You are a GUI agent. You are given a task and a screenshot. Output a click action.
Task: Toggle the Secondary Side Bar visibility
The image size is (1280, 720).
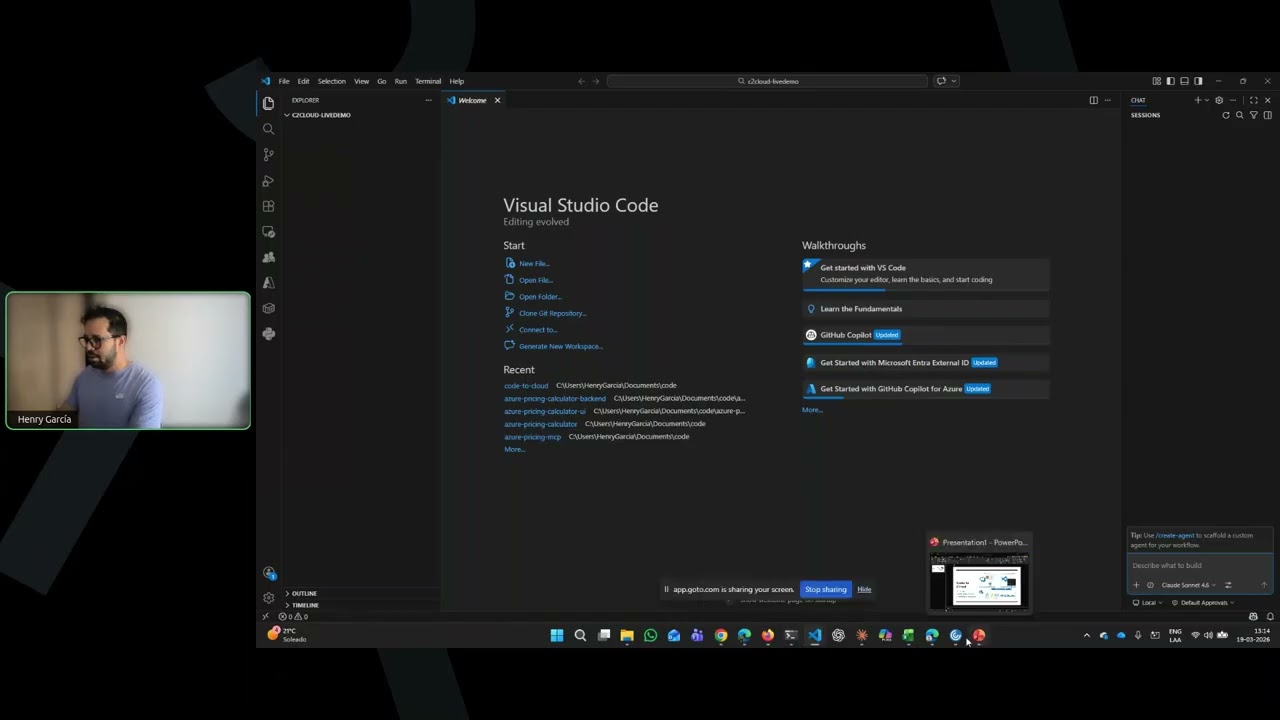[1198, 81]
